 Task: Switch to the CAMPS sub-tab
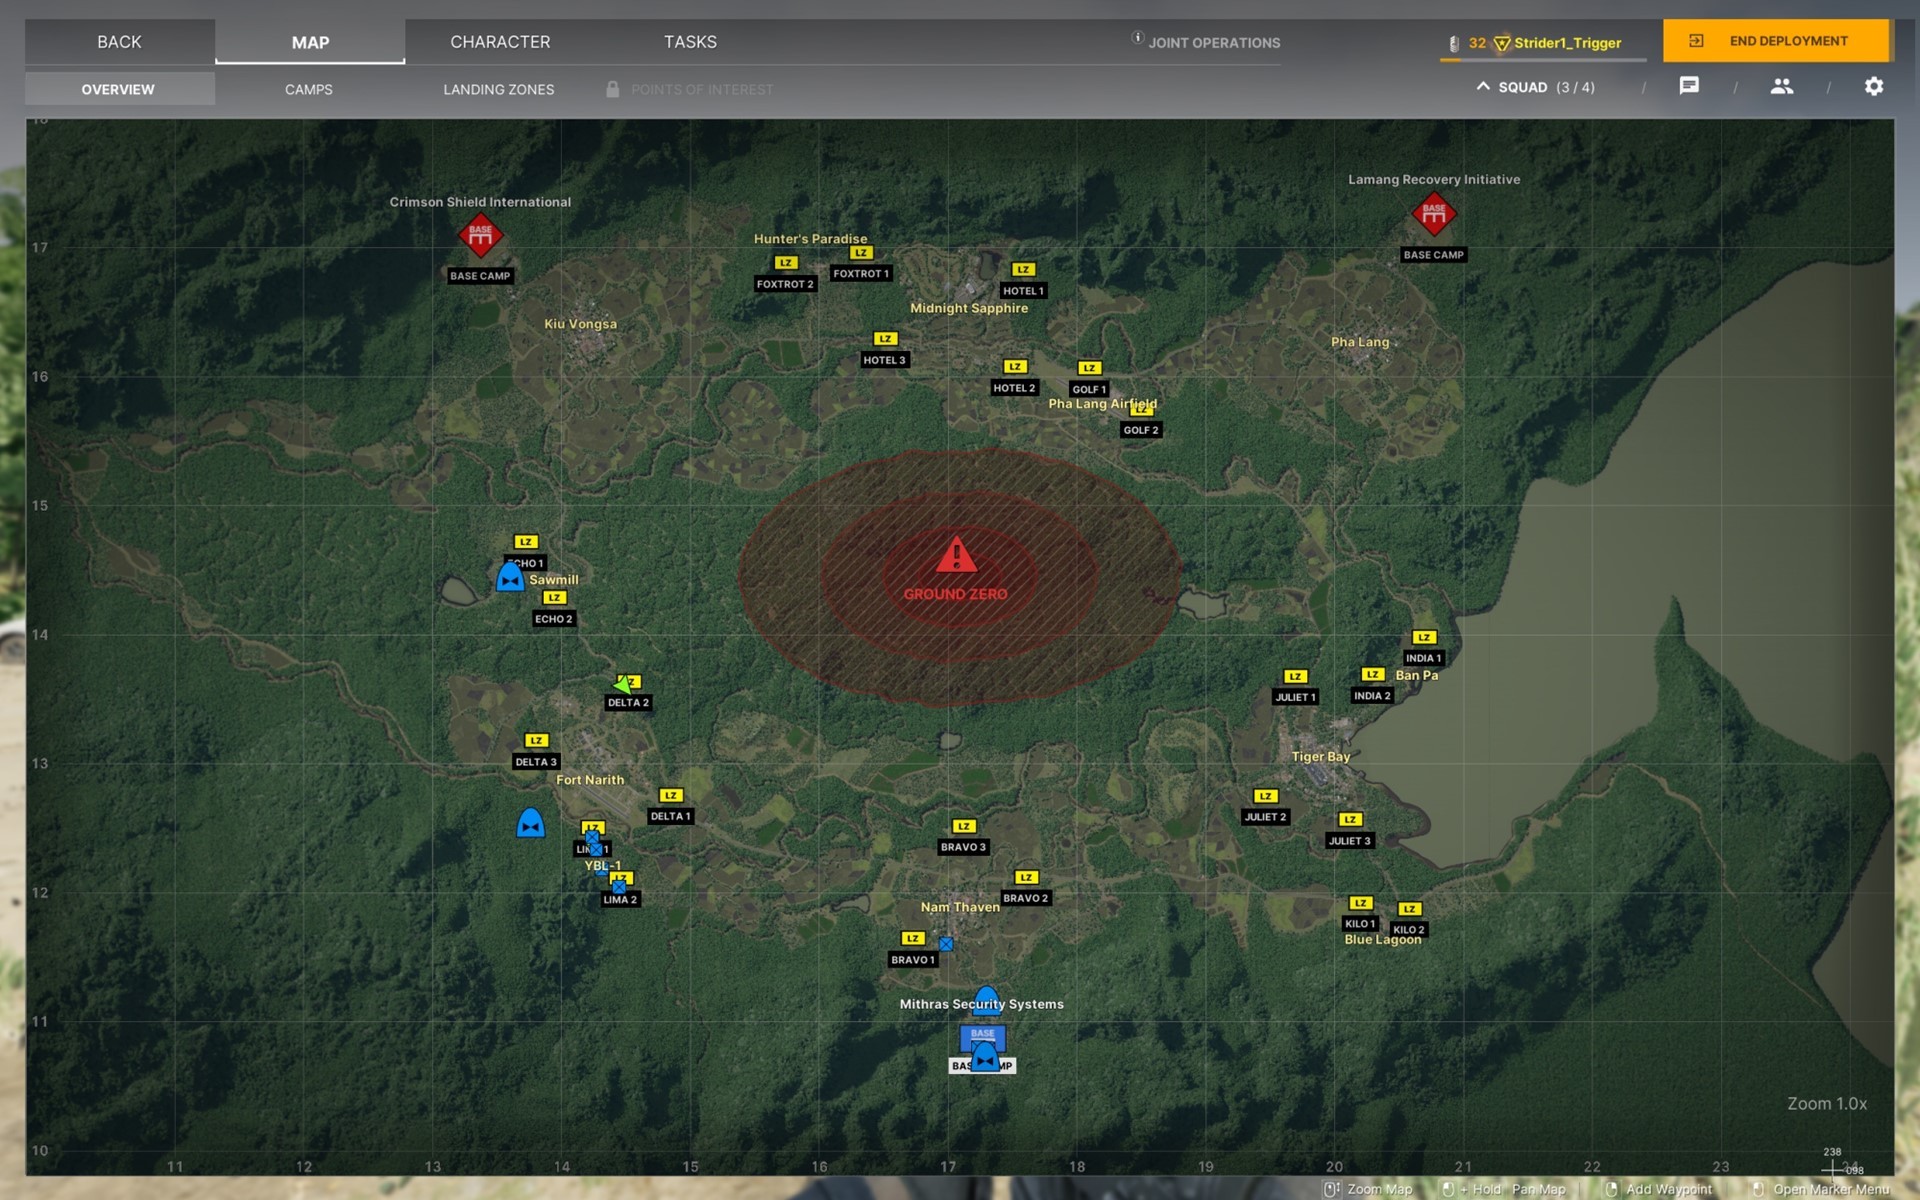309,89
